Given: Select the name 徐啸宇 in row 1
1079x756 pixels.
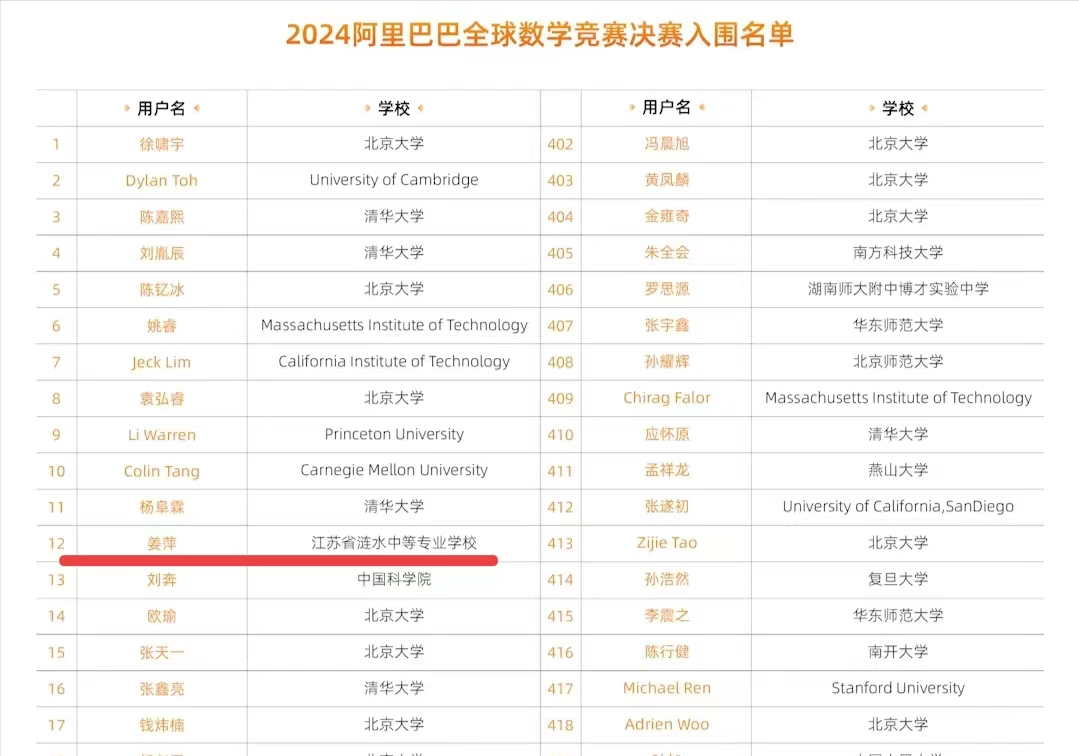Looking at the screenshot, I should (162, 144).
